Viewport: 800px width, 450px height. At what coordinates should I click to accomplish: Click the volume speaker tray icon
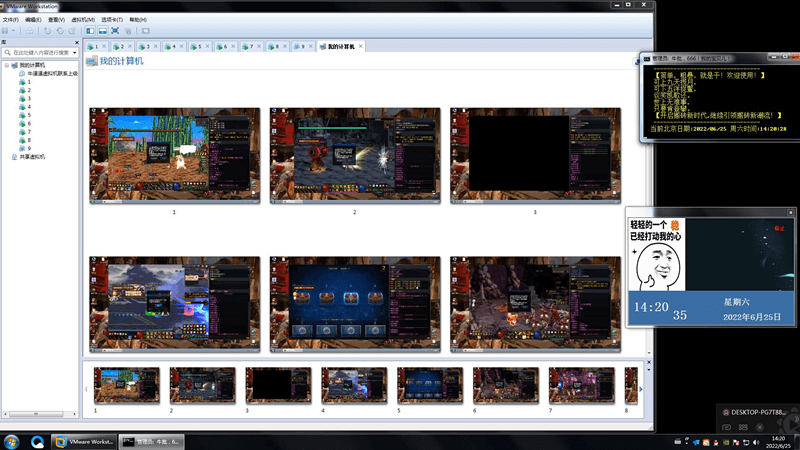point(756,442)
